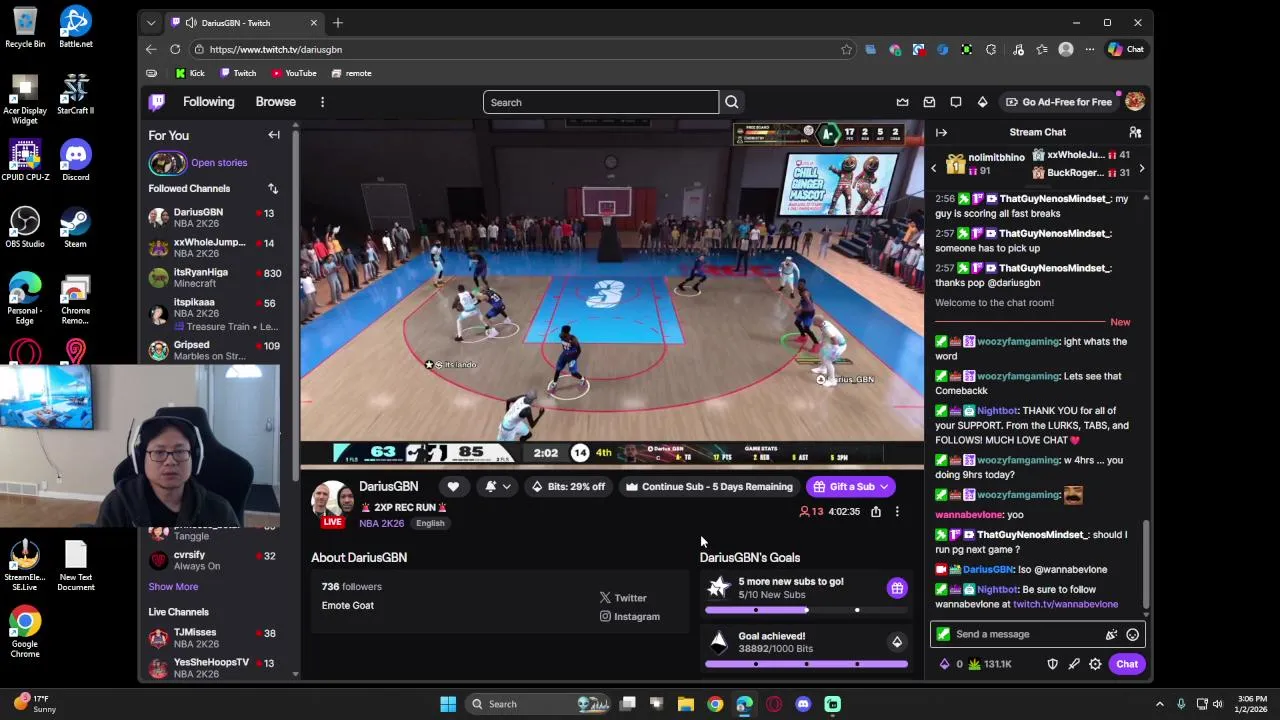
Task: Click the Twitch search field
Action: pyautogui.click(x=600, y=102)
